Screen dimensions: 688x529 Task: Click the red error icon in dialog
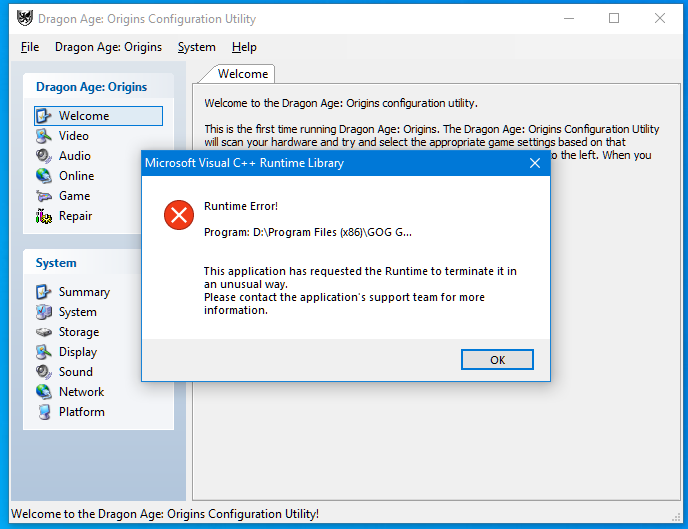point(179,215)
